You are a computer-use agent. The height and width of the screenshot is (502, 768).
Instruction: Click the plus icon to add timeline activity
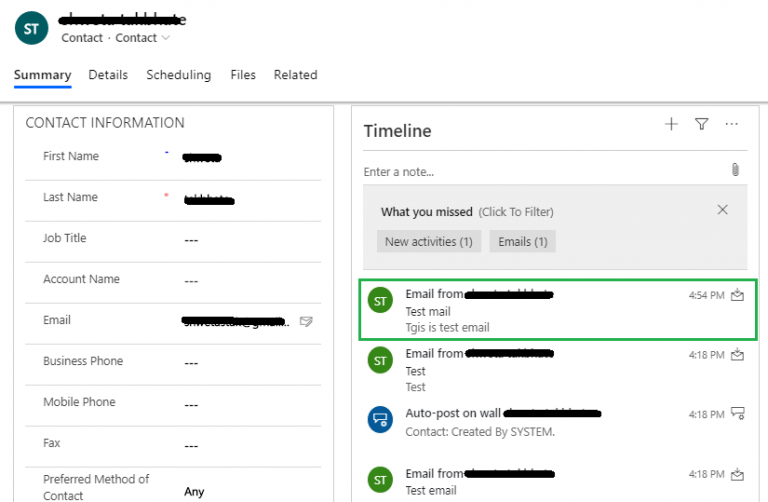point(671,124)
